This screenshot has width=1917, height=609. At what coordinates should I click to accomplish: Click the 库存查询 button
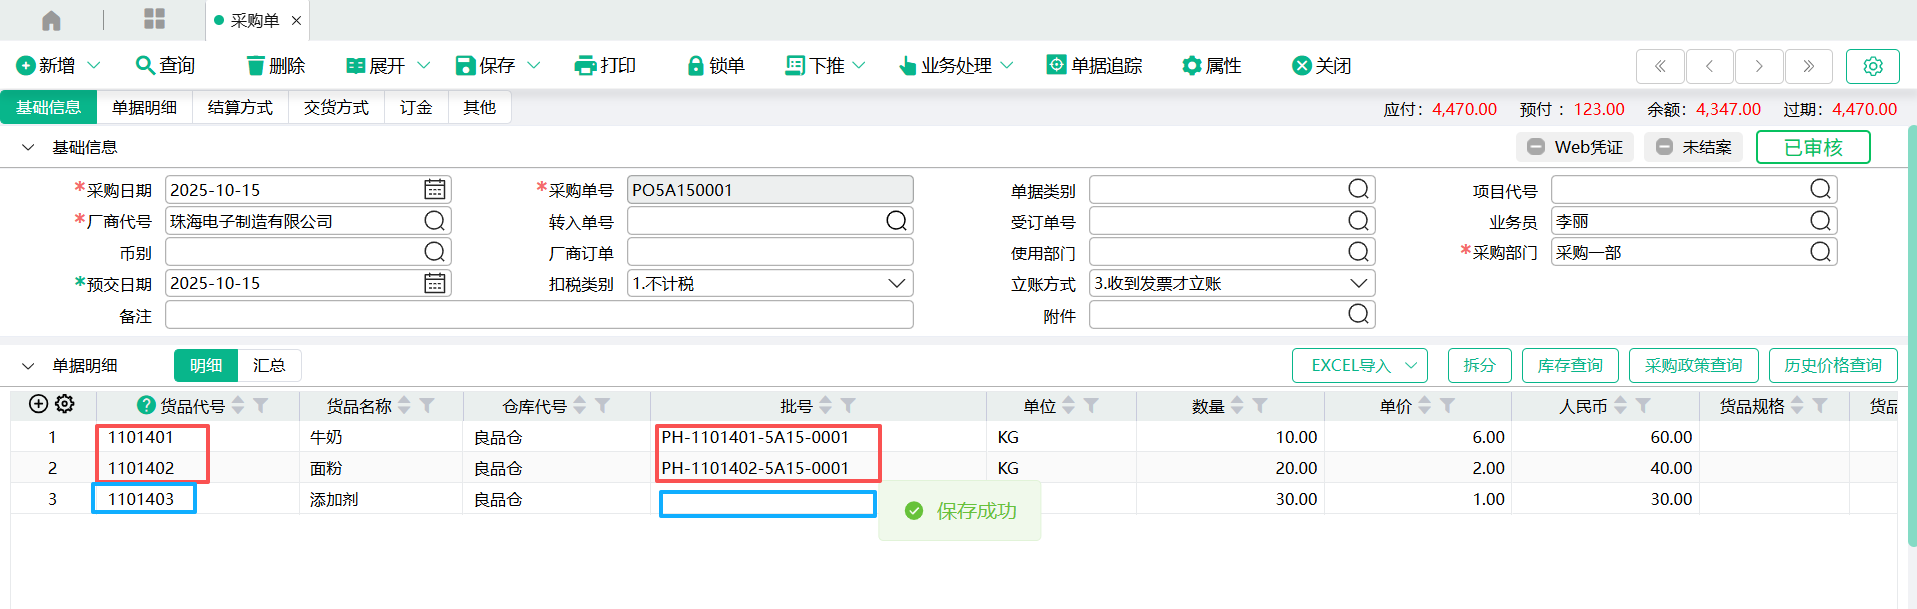pyautogui.click(x=1569, y=366)
